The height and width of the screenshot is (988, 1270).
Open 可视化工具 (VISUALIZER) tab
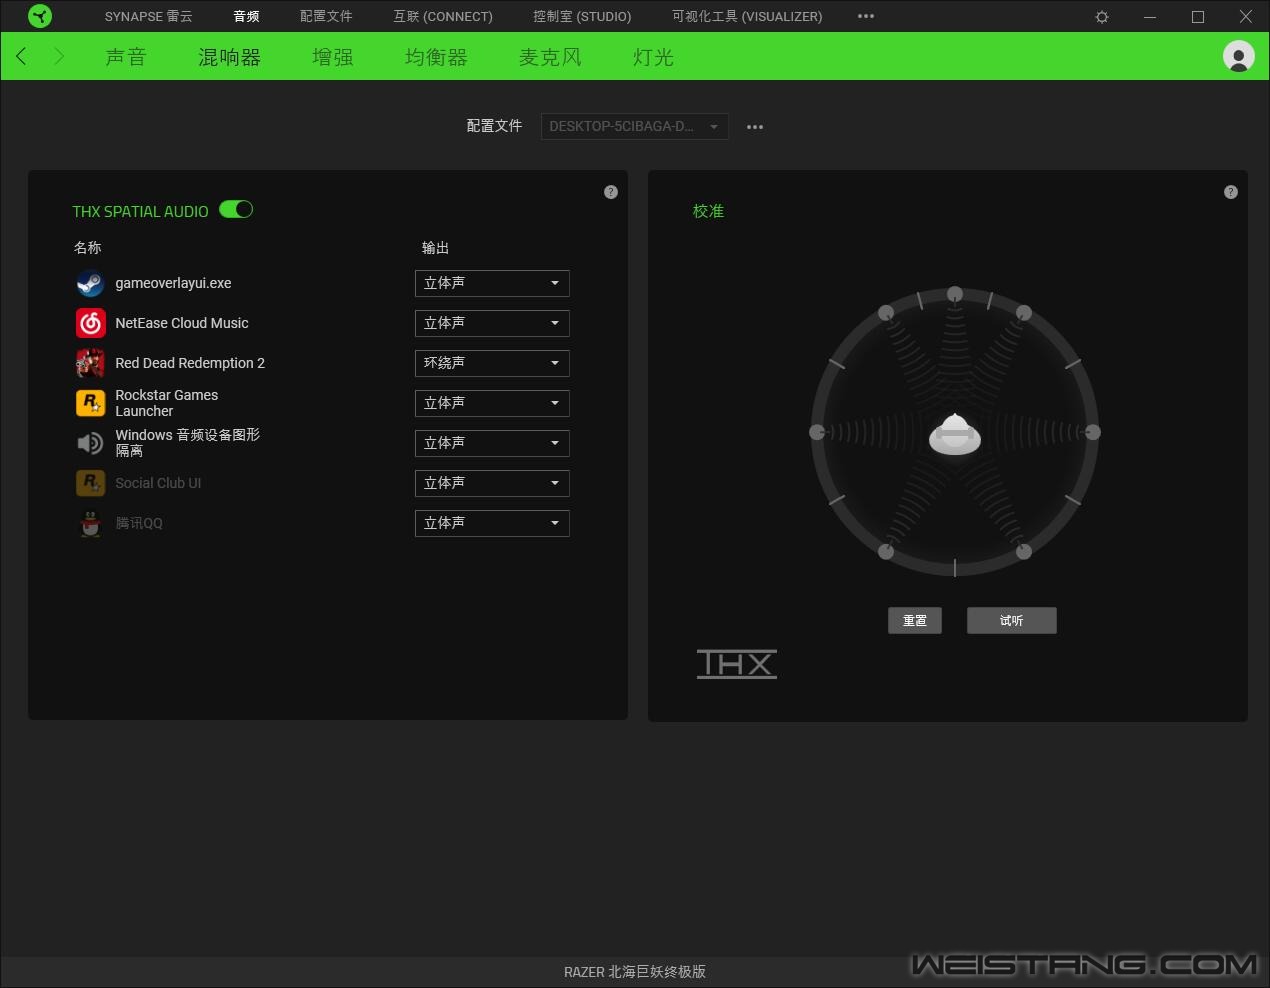[x=747, y=16]
